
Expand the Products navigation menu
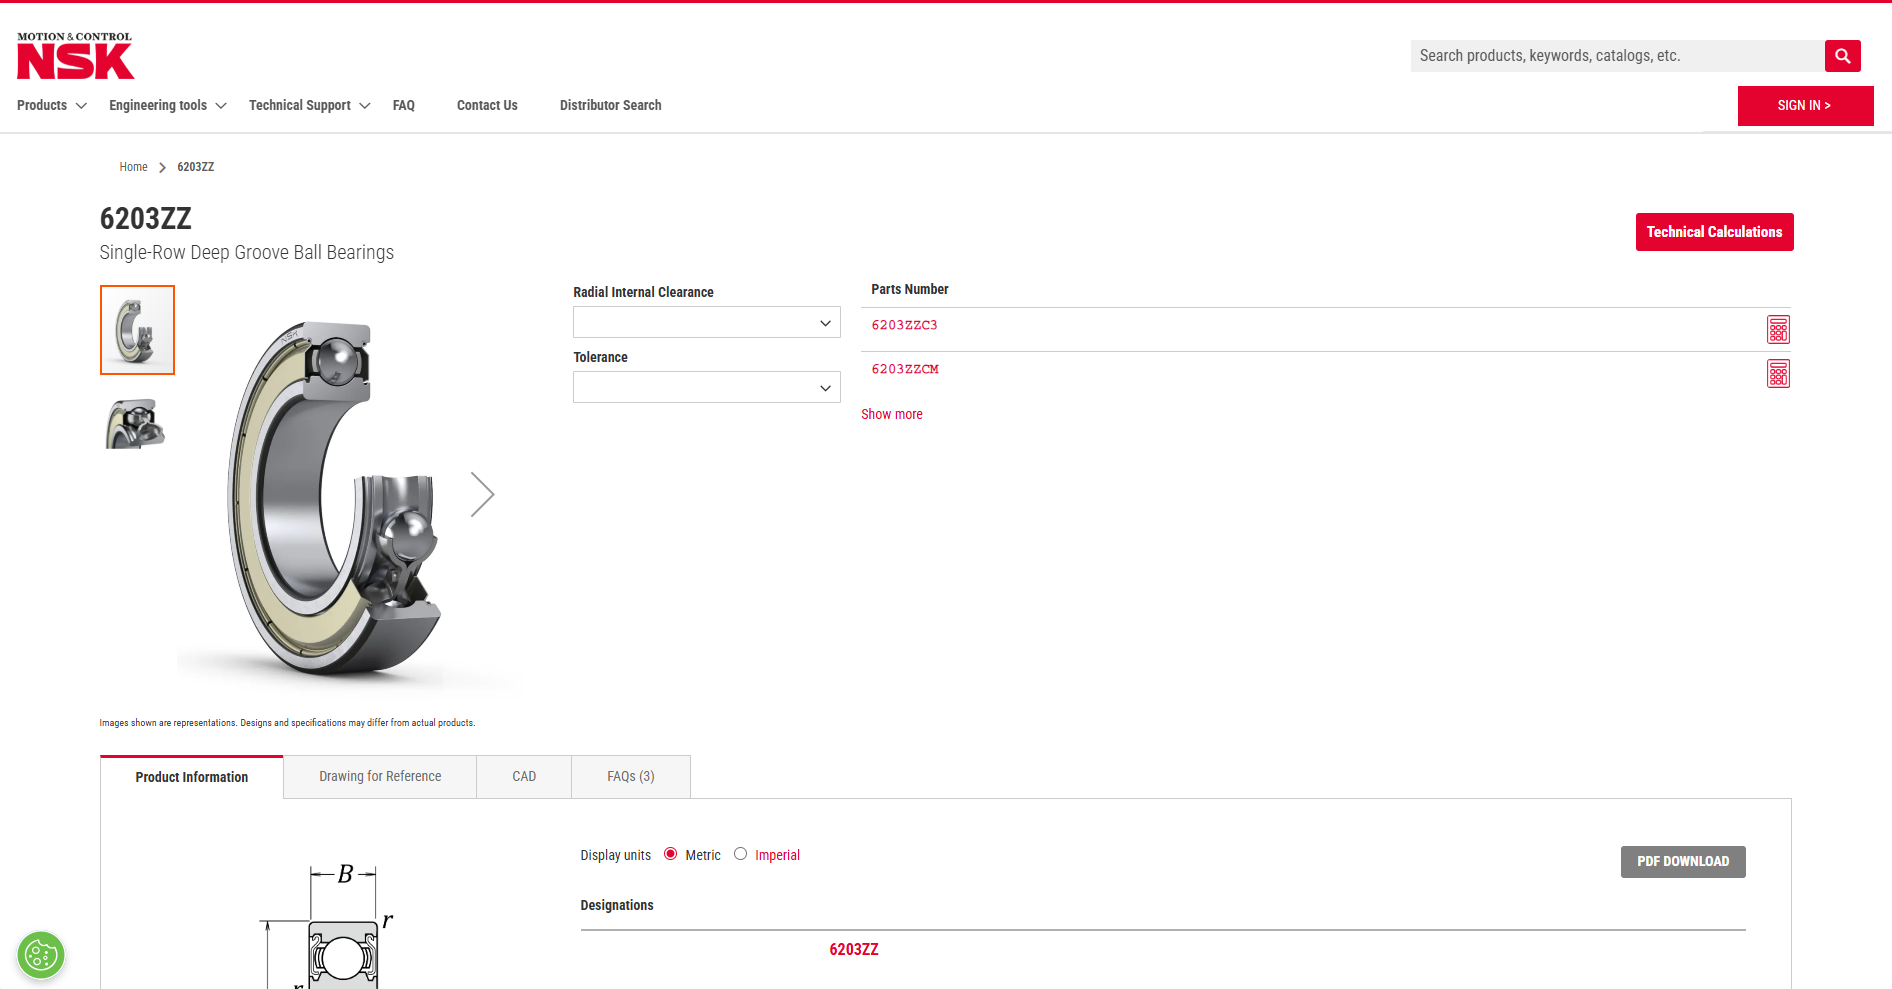pos(42,105)
